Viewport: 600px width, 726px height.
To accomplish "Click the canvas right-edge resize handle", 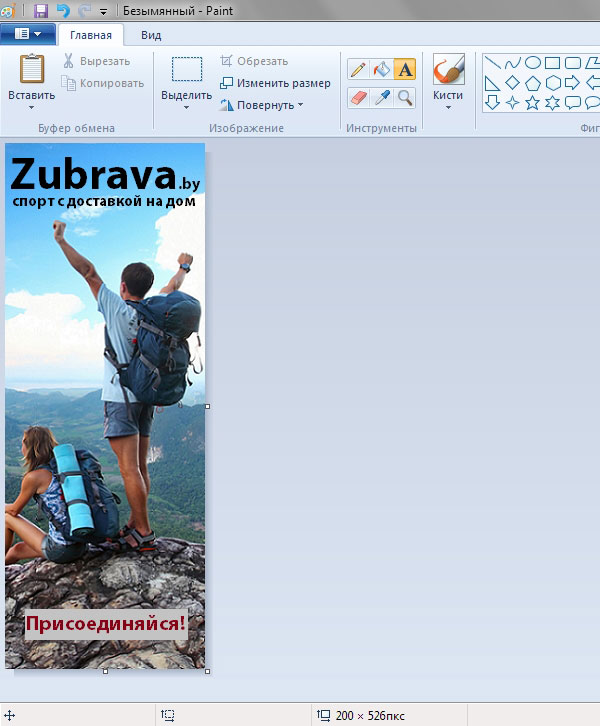I will point(207,407).
